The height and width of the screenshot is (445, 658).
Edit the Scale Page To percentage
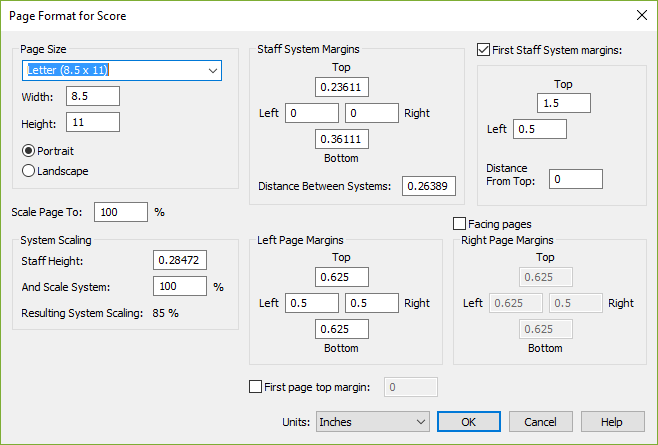point(121,212)
